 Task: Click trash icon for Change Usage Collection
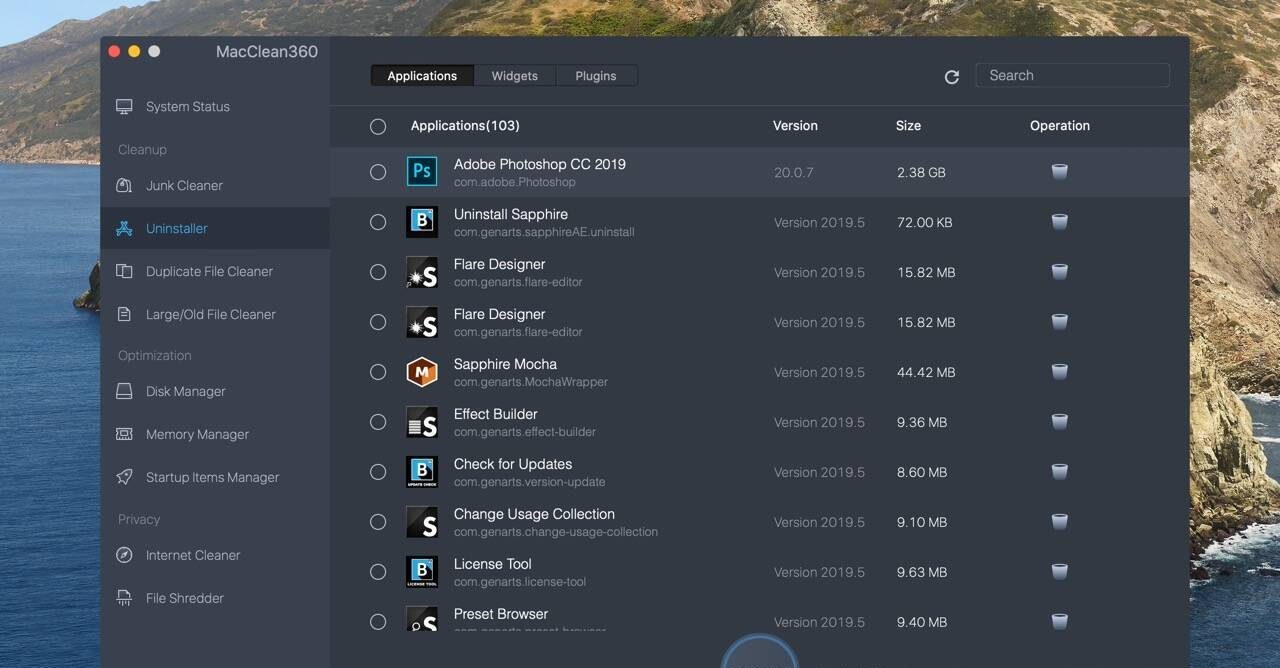pyautogui.click(x=1060, y=522)
